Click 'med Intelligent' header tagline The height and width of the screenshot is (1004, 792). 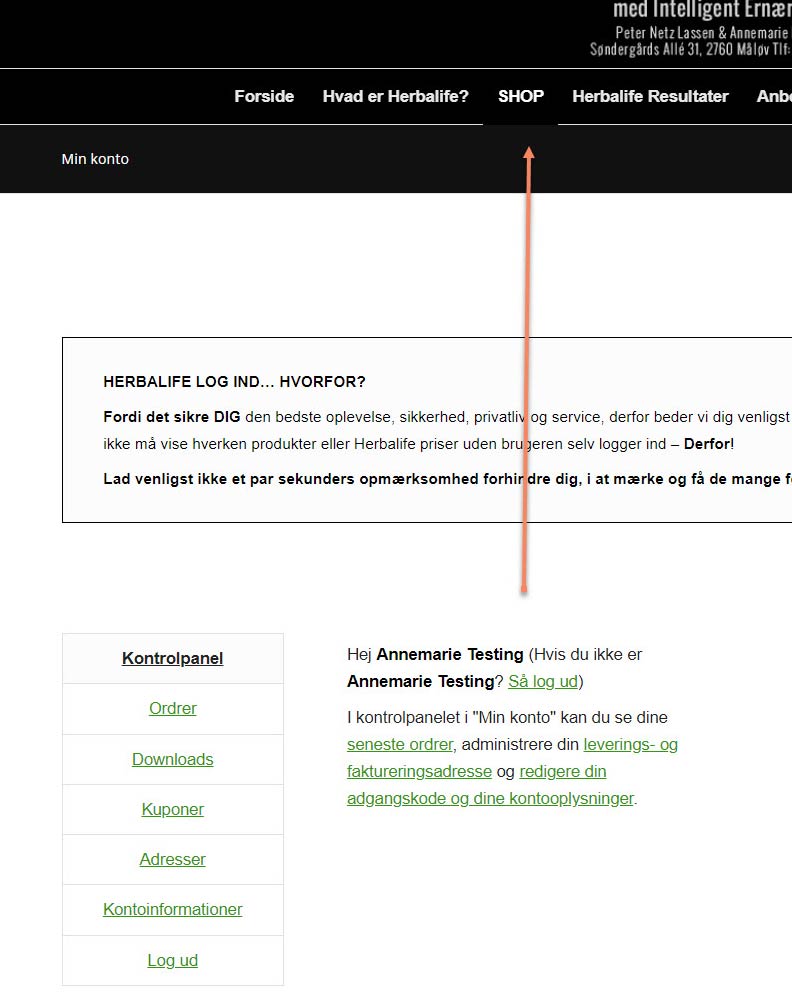tap(675, 9)
